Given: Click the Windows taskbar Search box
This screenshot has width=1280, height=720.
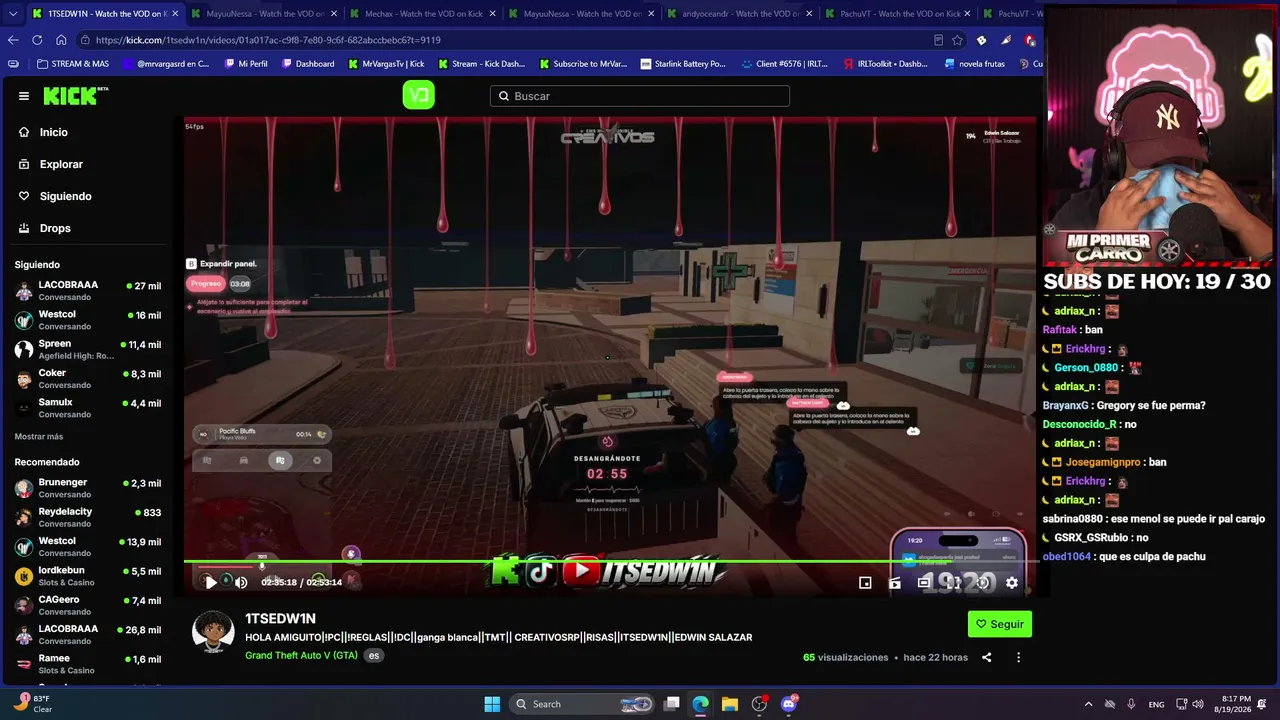Looking at the screenshot, I should [x=582, y=704].
